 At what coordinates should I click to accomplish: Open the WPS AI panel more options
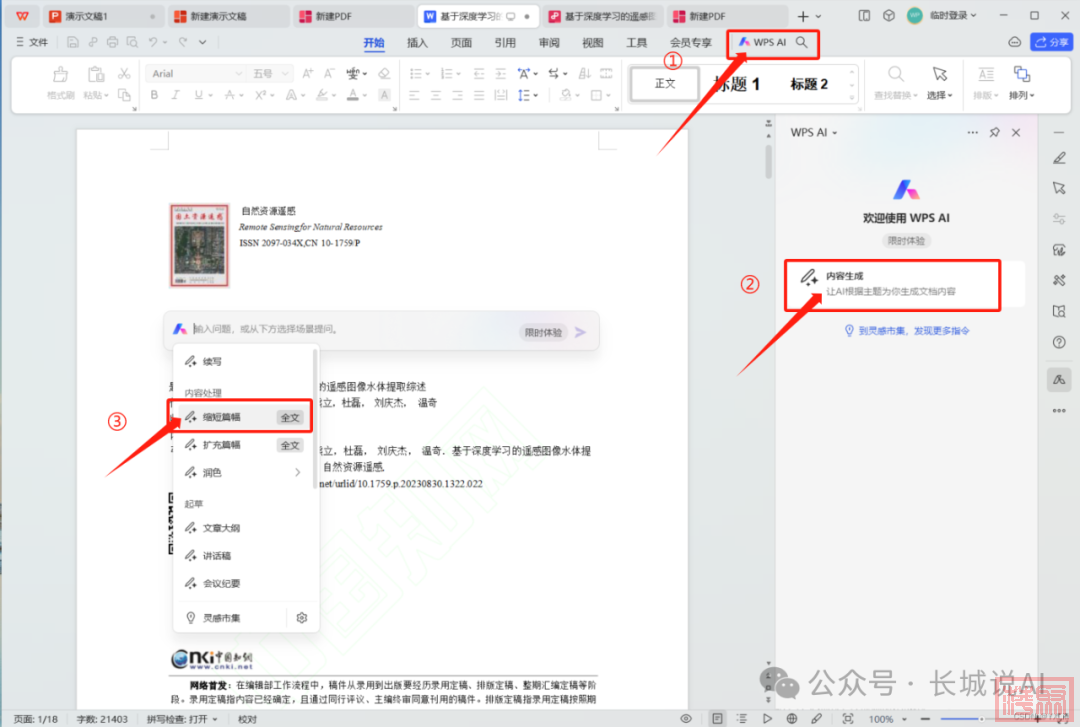[972, 132]
